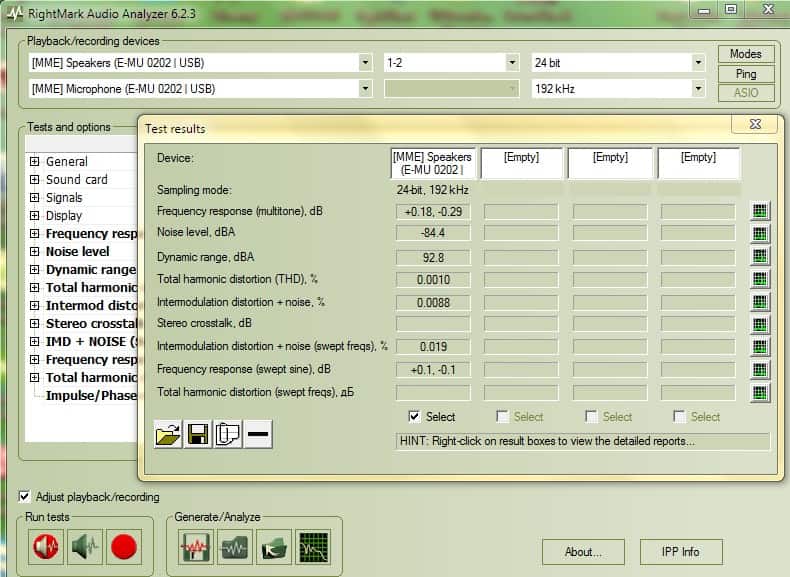This screenshot has width=790, height=577.
Task: Click the +0.18, -0.29 frequency response value
Action: [433, 212]
